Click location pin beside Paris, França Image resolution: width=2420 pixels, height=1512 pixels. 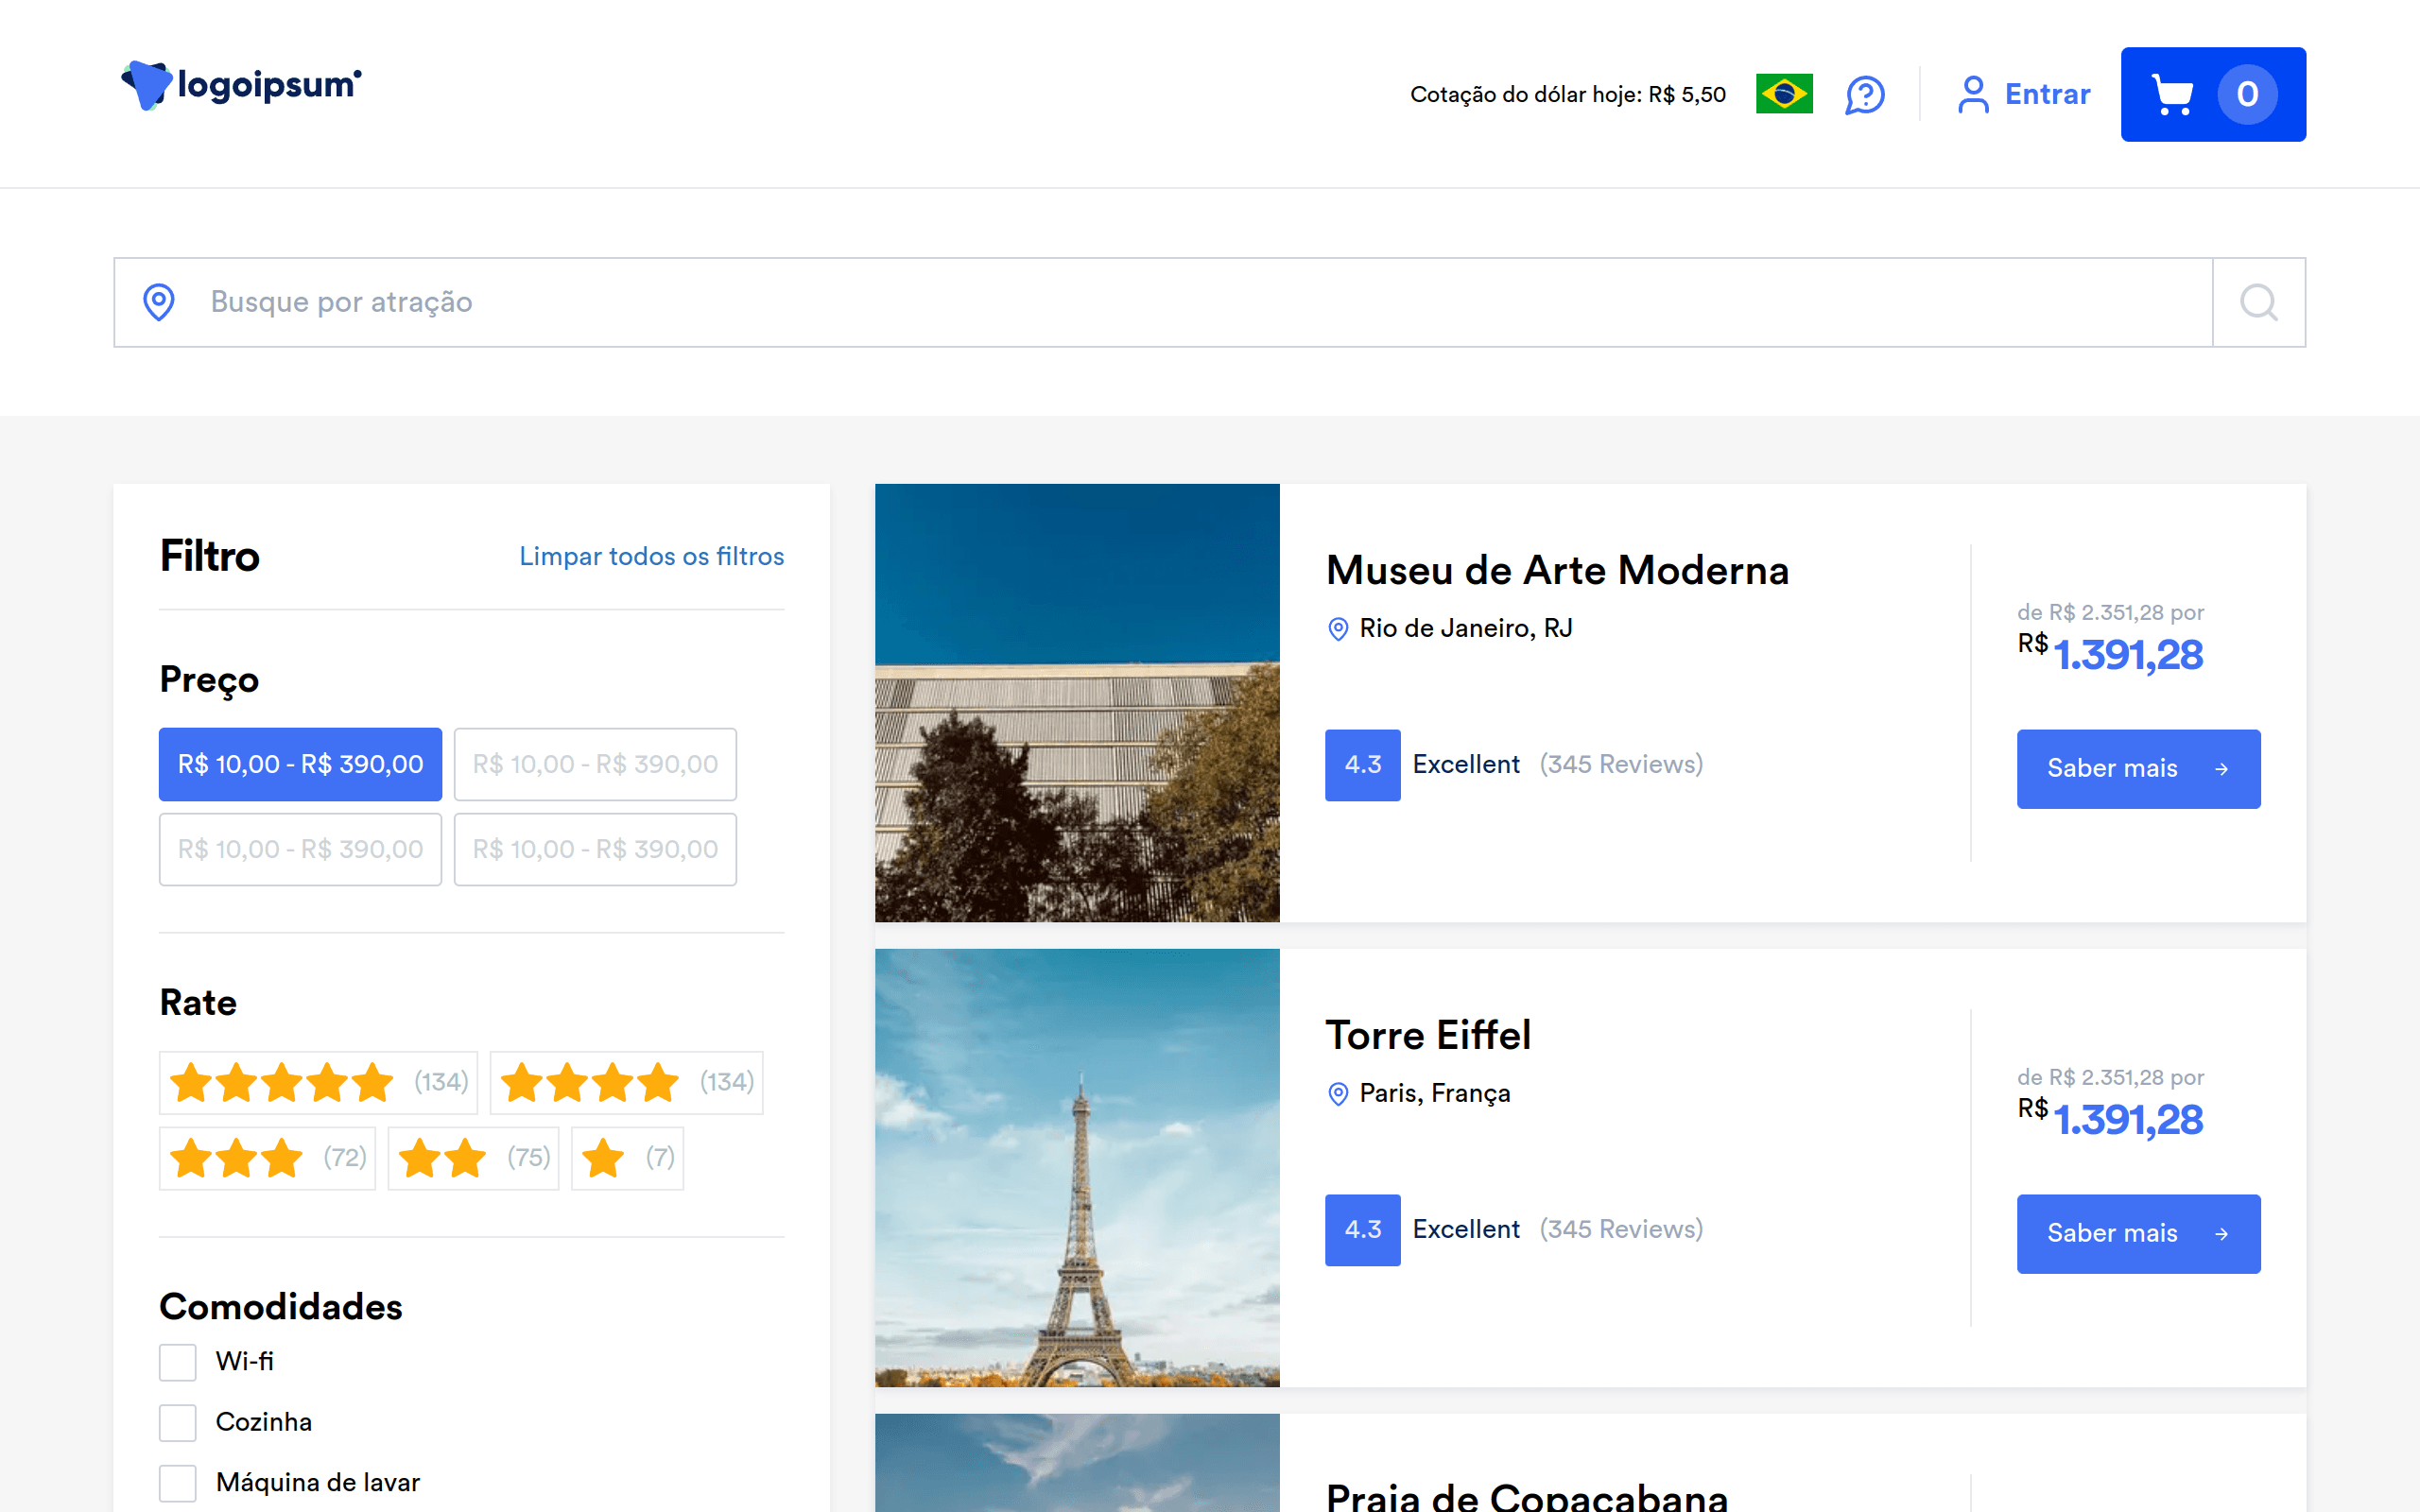point(1337,1094)
